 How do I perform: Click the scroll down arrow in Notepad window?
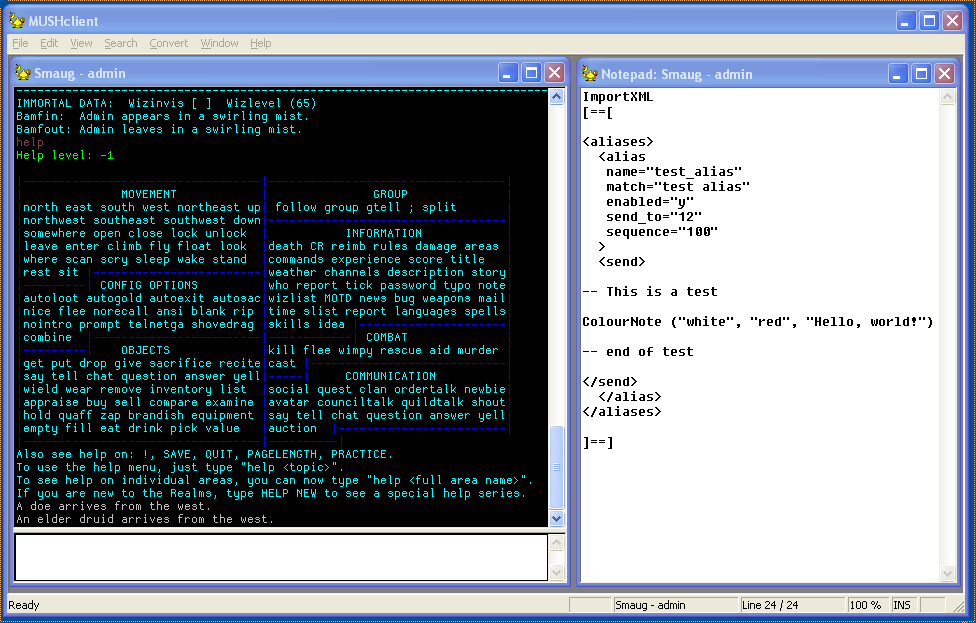(948, 573)
